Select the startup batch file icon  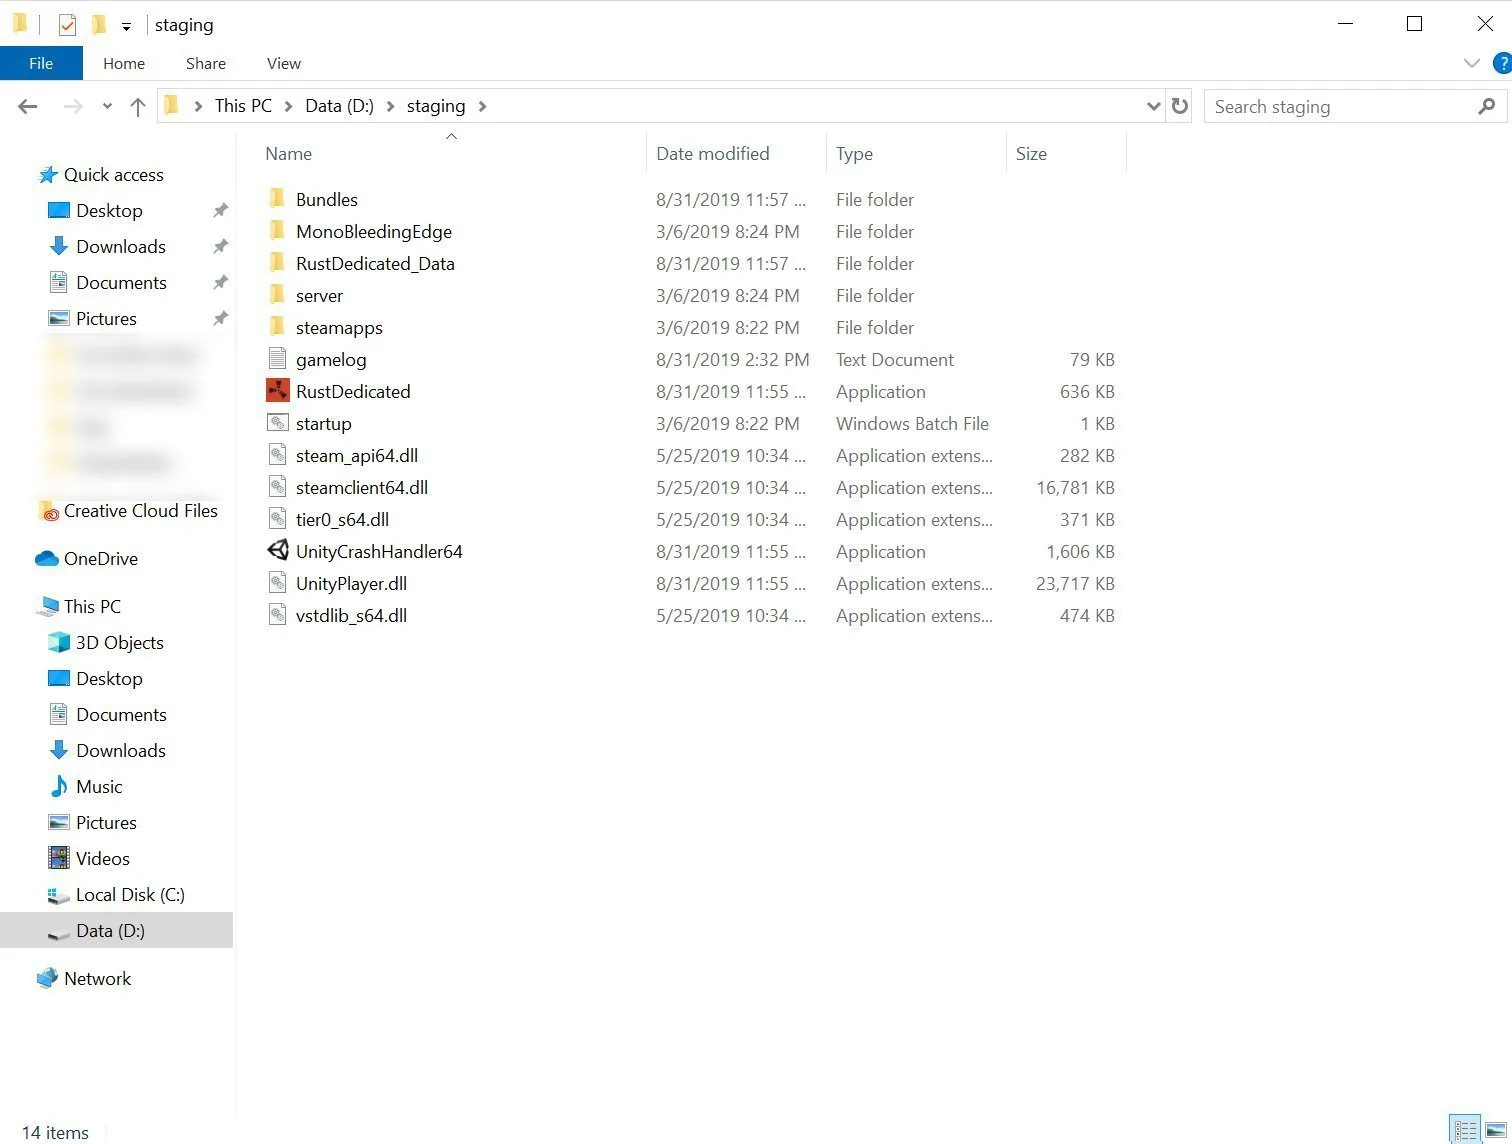[277, 423]
